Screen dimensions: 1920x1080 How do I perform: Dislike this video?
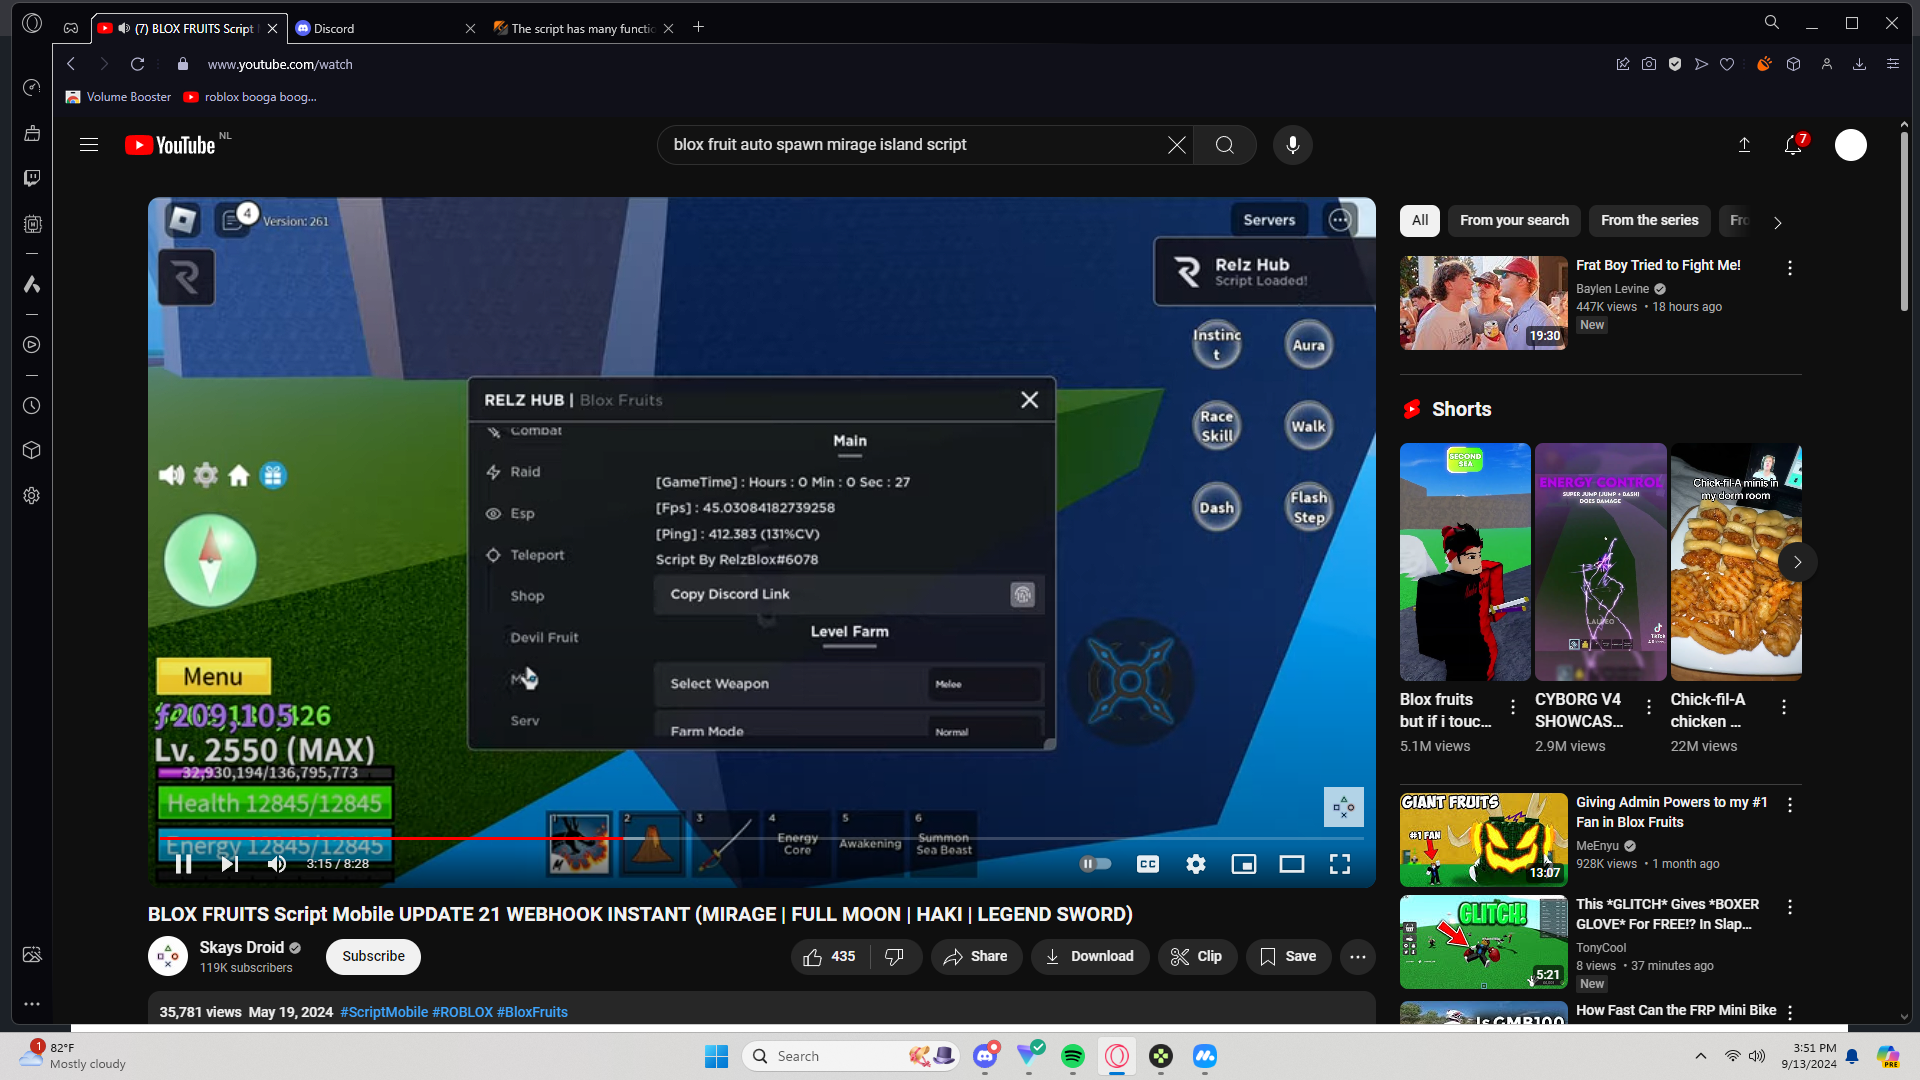point(895,957)
